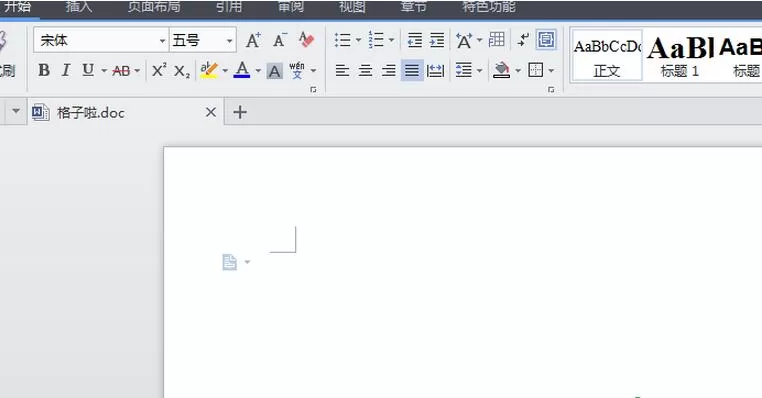Image resolution: width=762 pixels, height=398 pixels.
Task: Open the 开始 ribbon tab
Action: (17, 7)
